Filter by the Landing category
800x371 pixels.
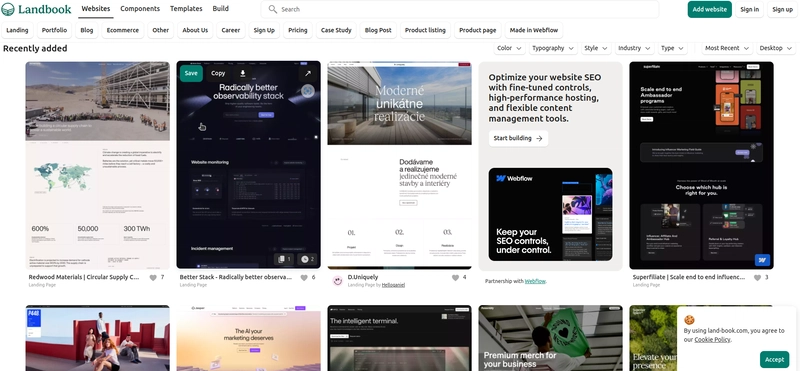(17, 30)
